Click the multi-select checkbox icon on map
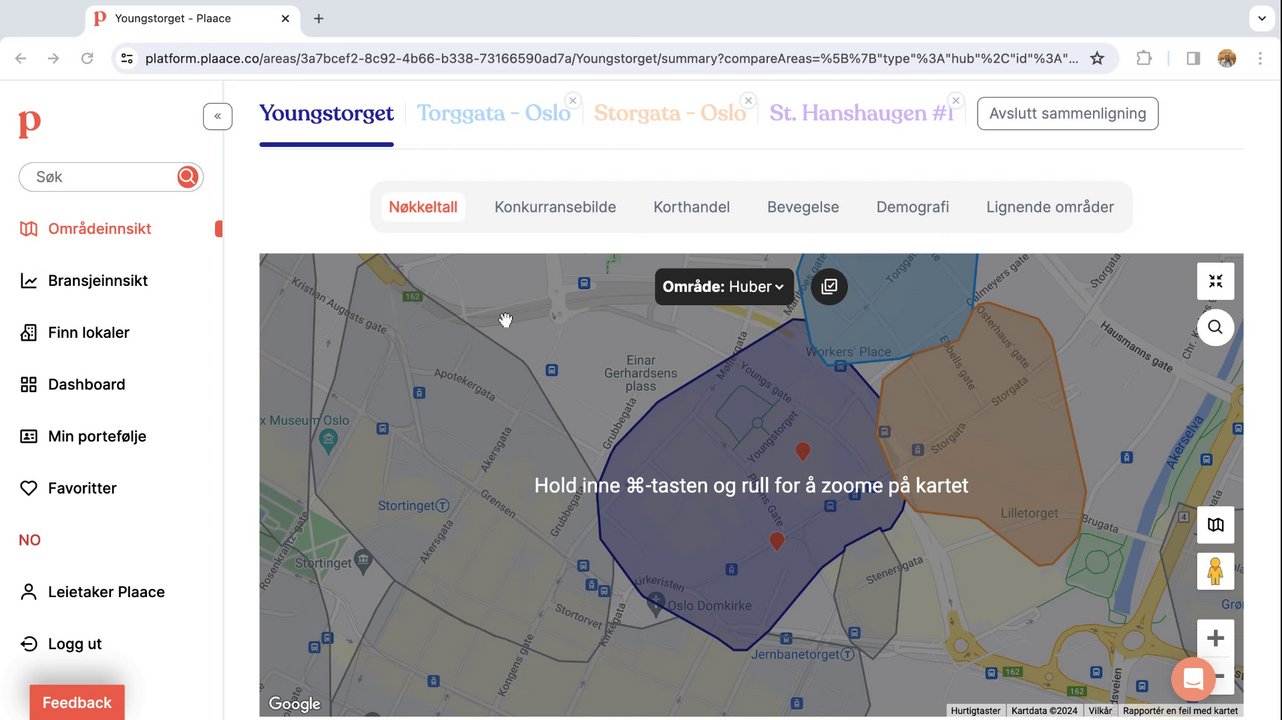The height and width of the screenshot is (720, 1282). tap(829, 287)
